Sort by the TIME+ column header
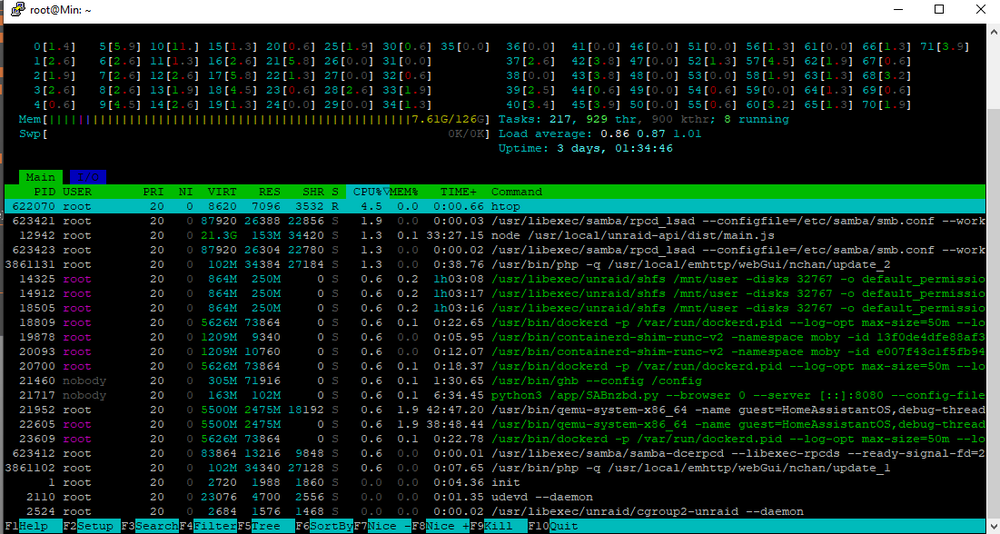This screenshot has width=1000, height=534. 459,191
